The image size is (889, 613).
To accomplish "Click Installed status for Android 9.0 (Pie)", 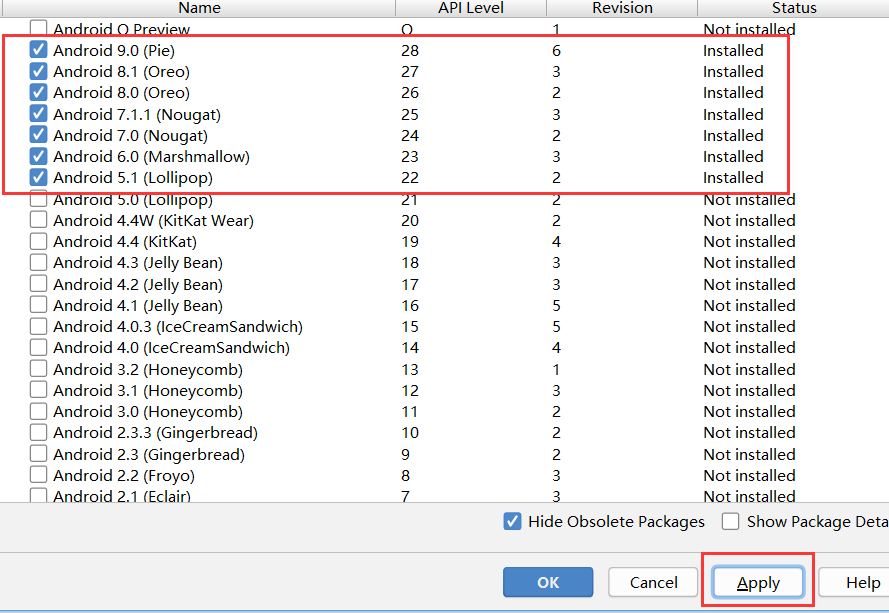I will coord(733,50).
